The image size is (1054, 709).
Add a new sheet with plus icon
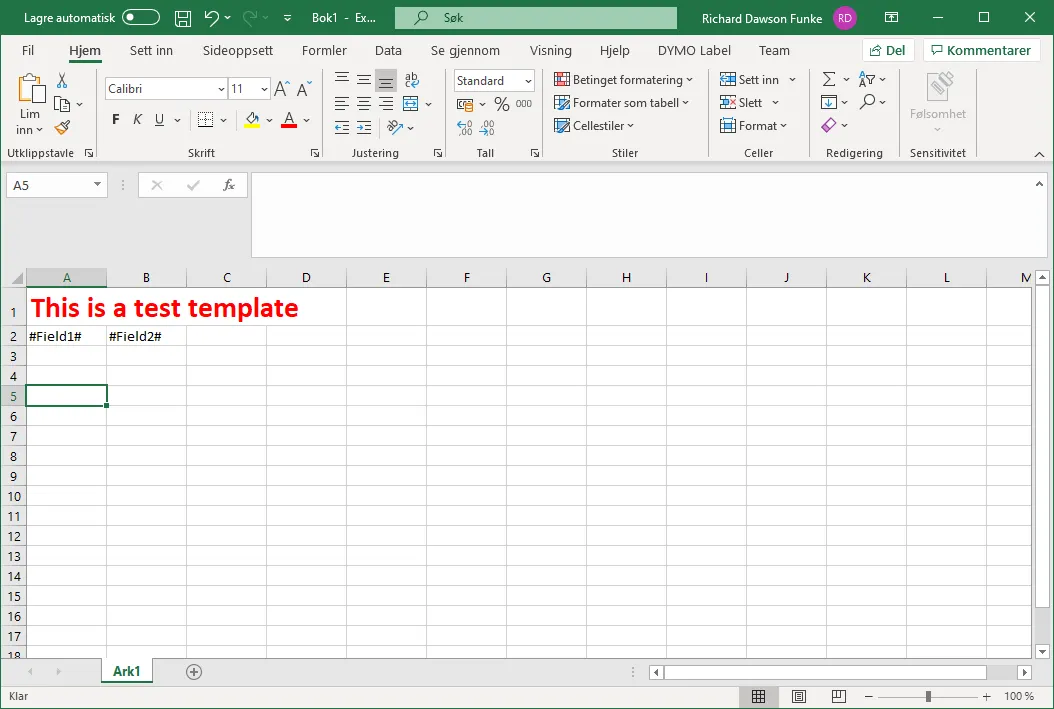[x=194, y=671]
